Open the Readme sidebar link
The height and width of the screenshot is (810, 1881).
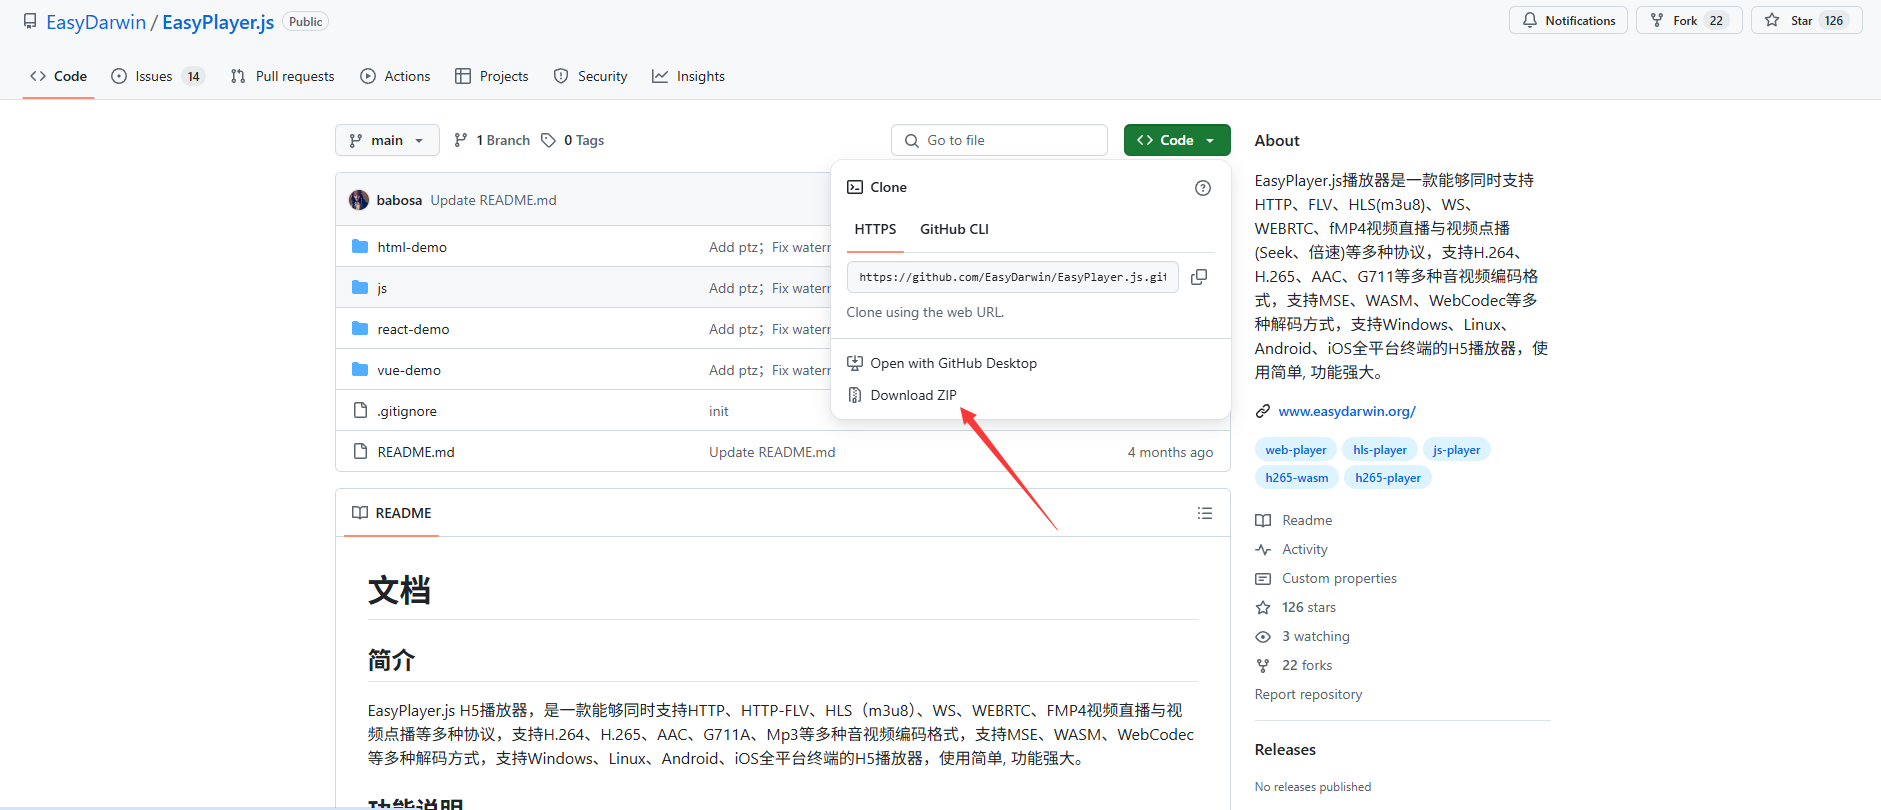pyautogui.click(x=1294, y=520)
